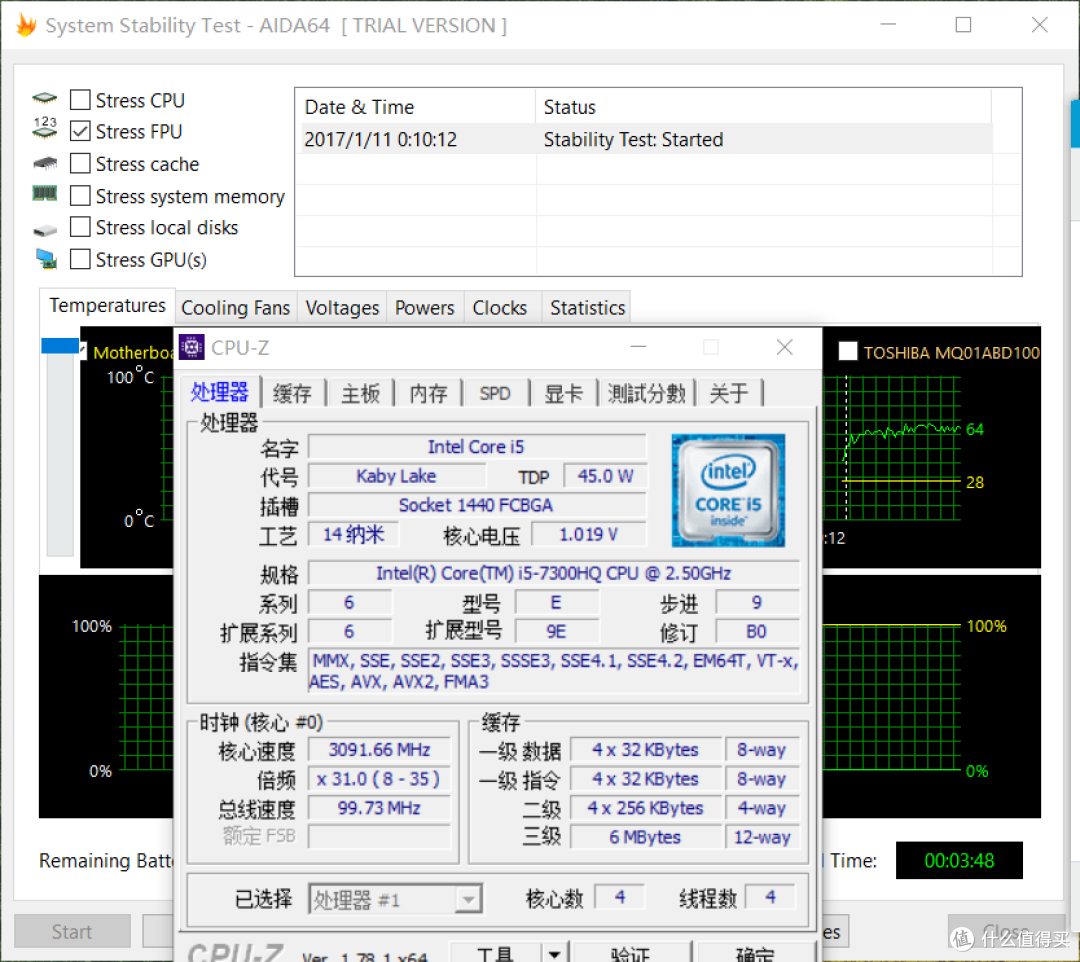This screenshot has width=1080, height=962.
Task: Click the Socket 1440 FCBGA field
Action: tap(477, 505)
